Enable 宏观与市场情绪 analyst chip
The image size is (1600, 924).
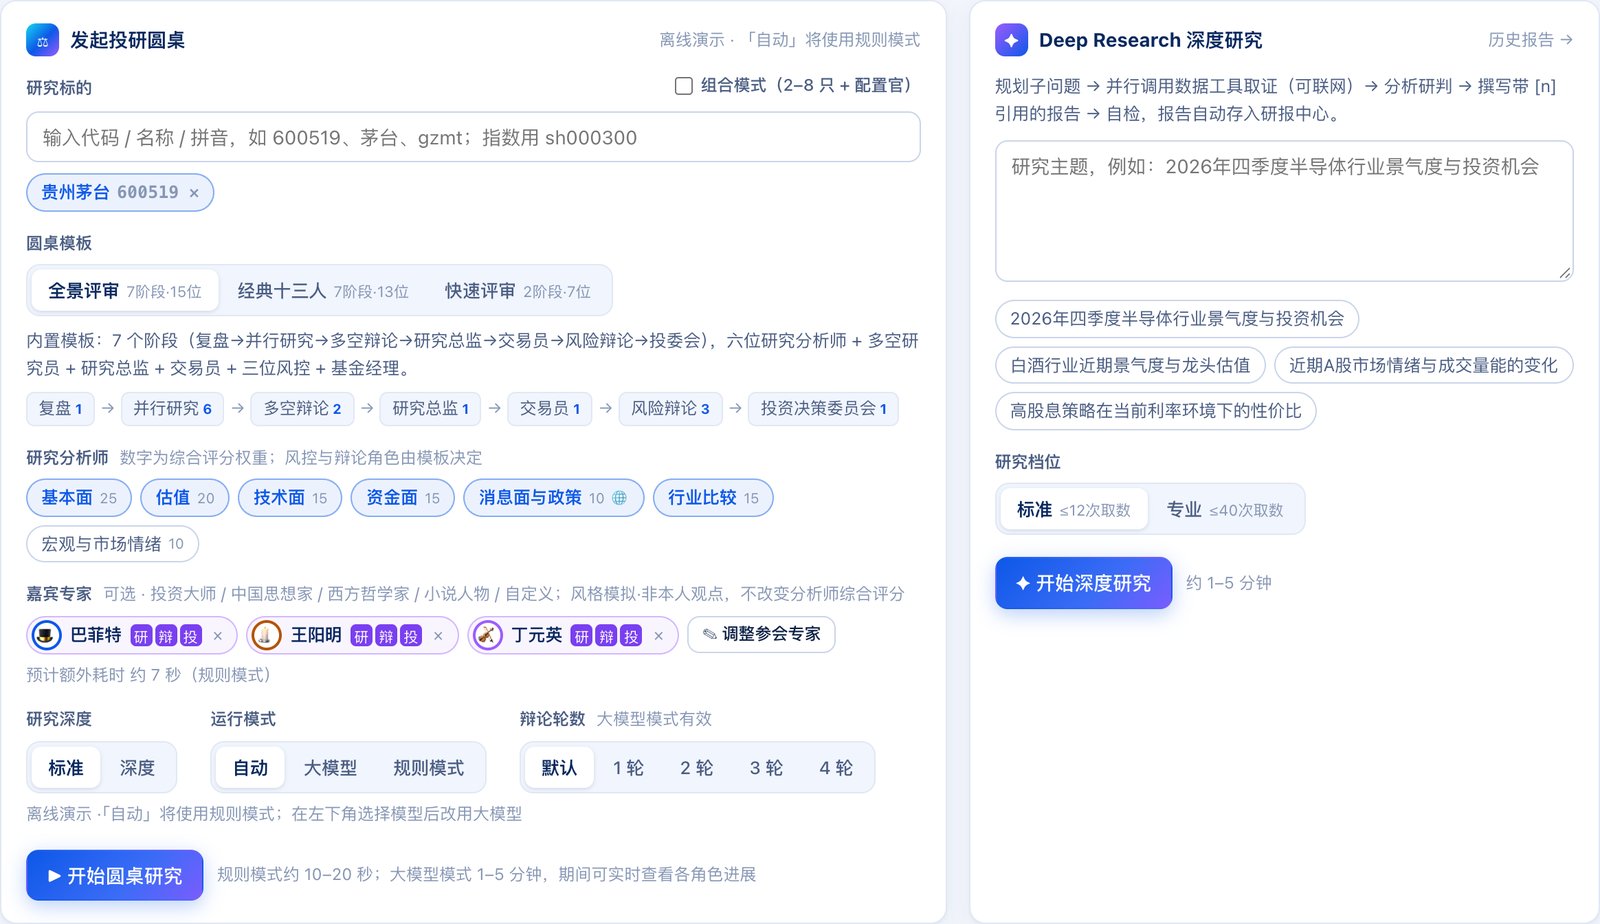click(x=112, y=544)
